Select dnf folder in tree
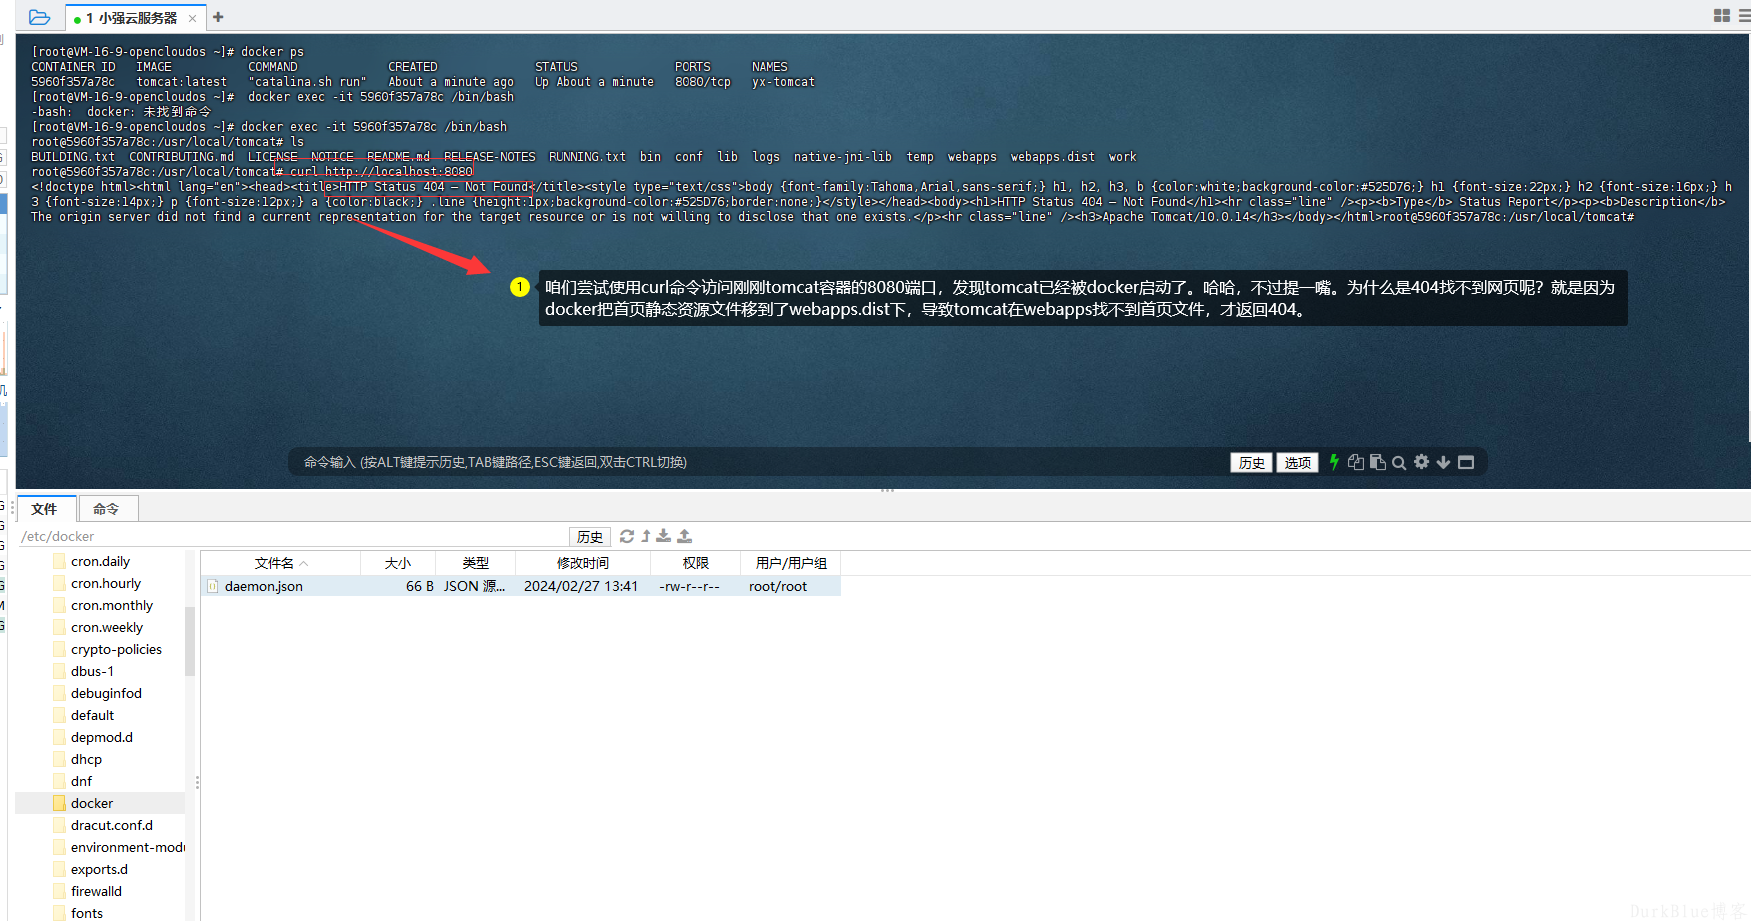1751x921 pixels. click(x=81, y=781)
